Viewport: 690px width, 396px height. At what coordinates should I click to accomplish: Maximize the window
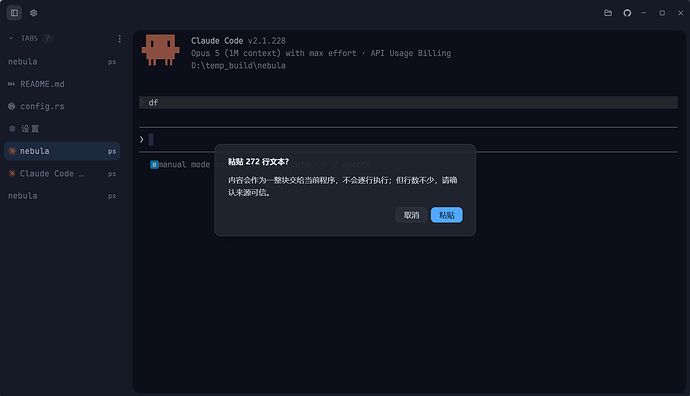pyautogui.click(x=662, y=13)
